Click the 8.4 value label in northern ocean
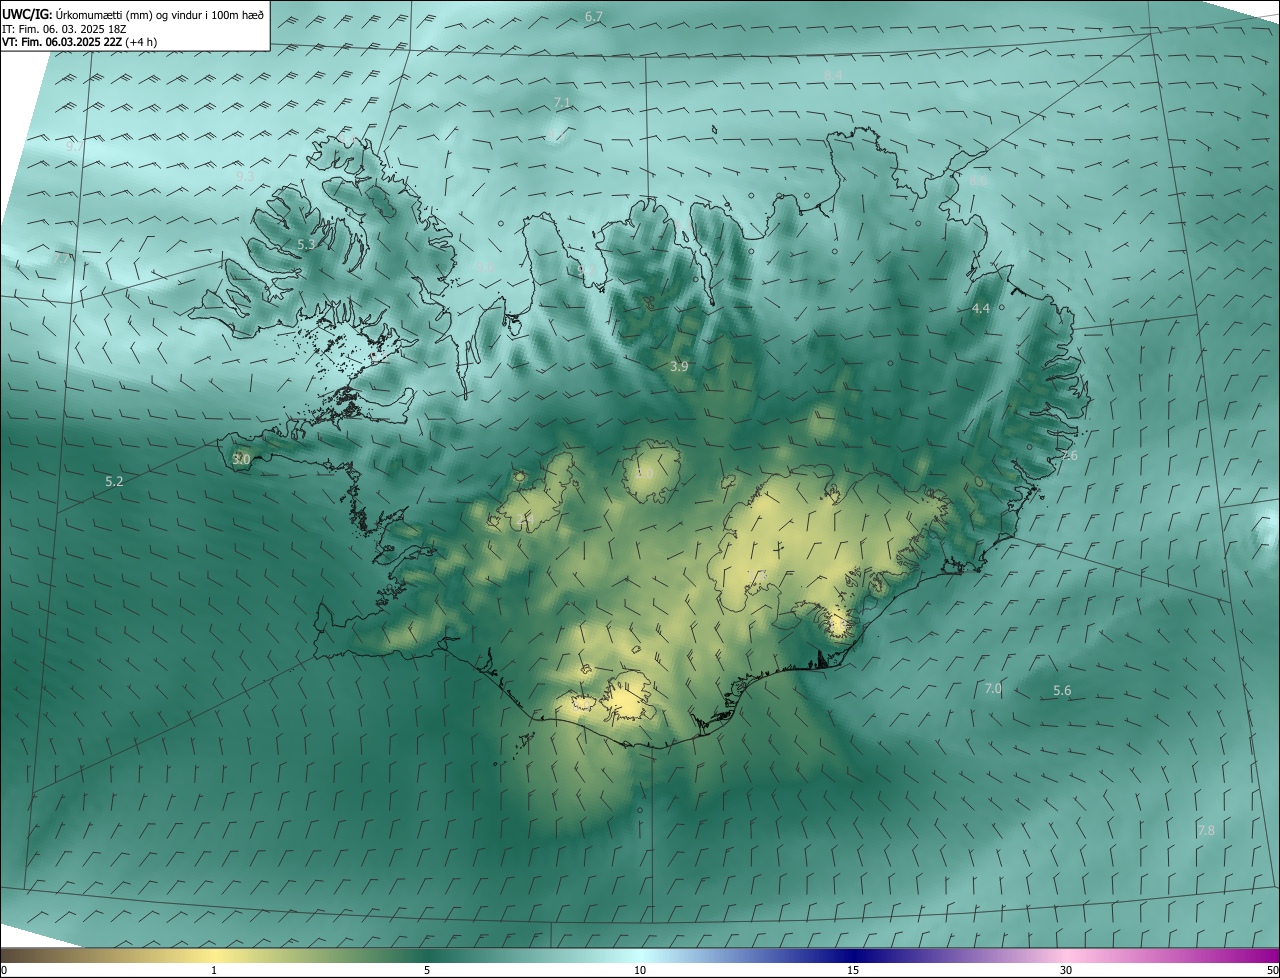Image resolution: width=1280 pixels, height=978 pixels. tap(833, 76)
